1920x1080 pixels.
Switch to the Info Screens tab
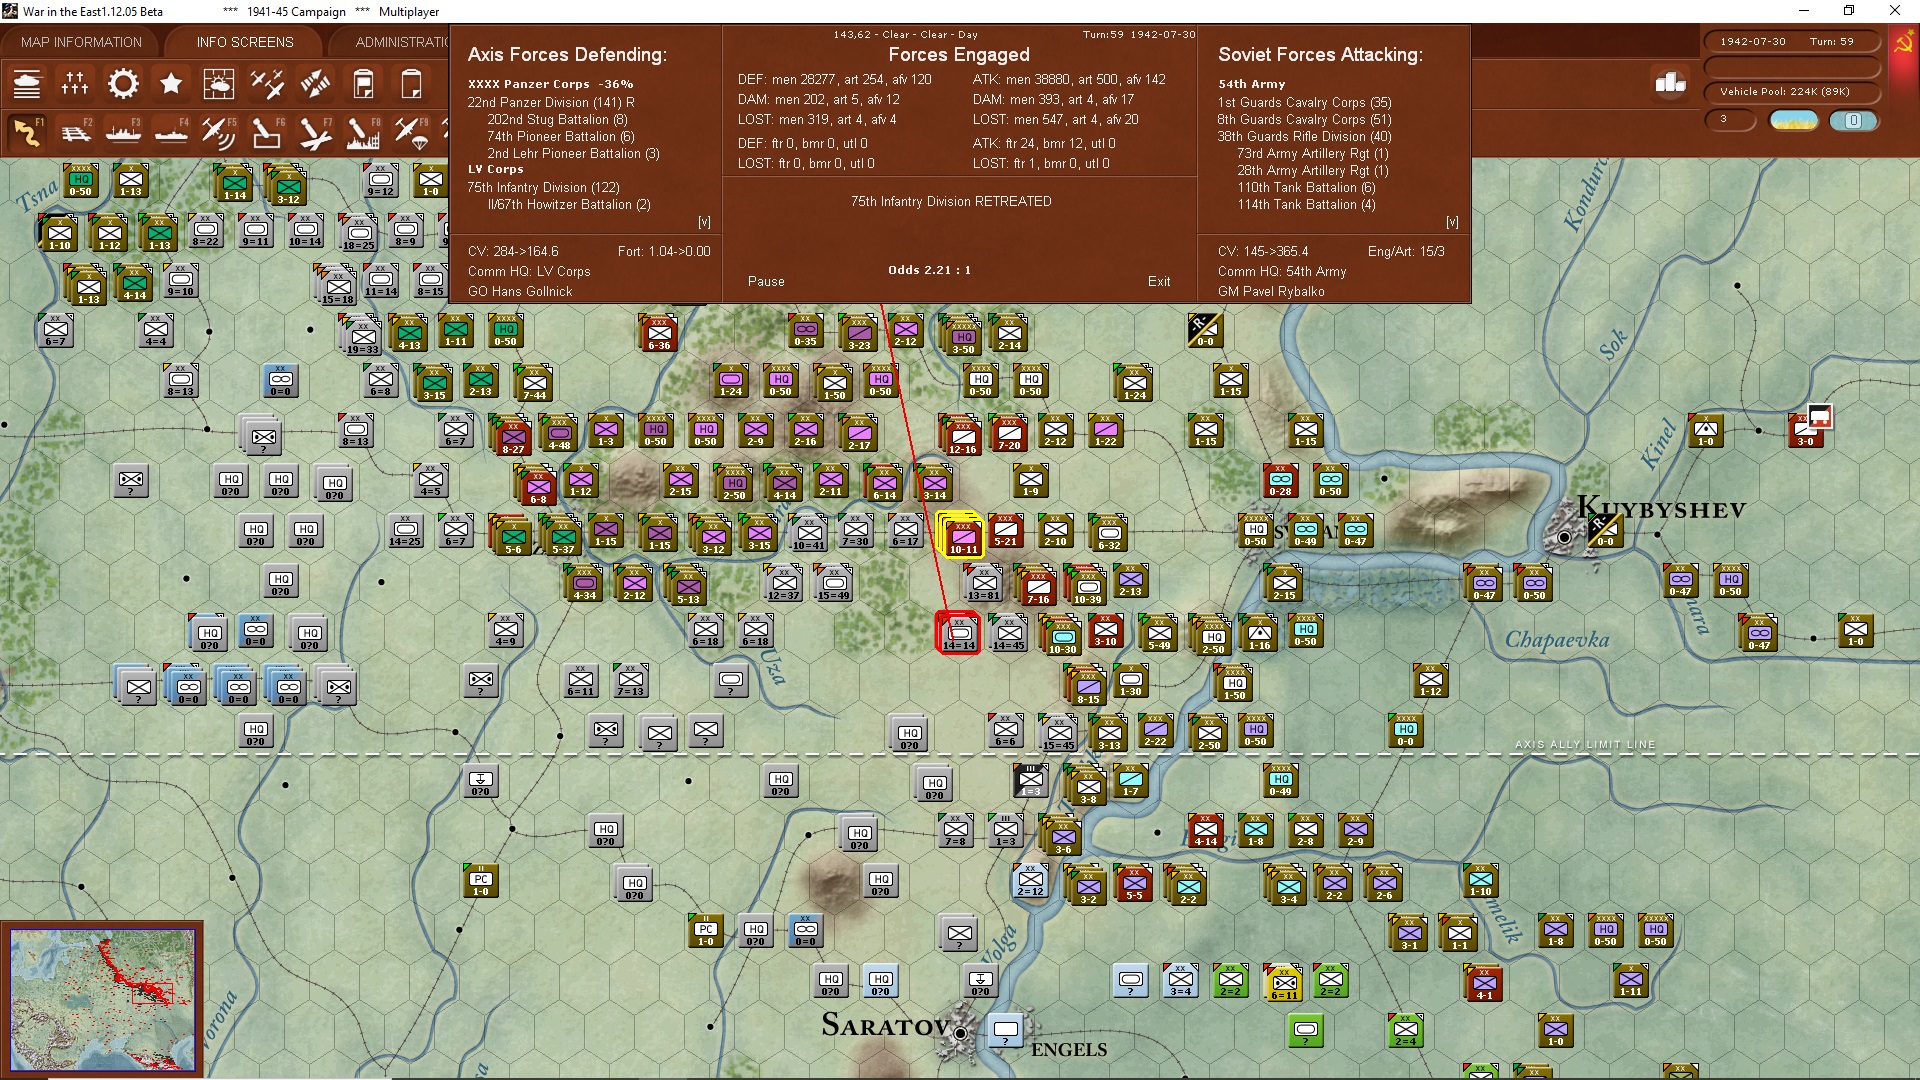(x=245, y=42)
